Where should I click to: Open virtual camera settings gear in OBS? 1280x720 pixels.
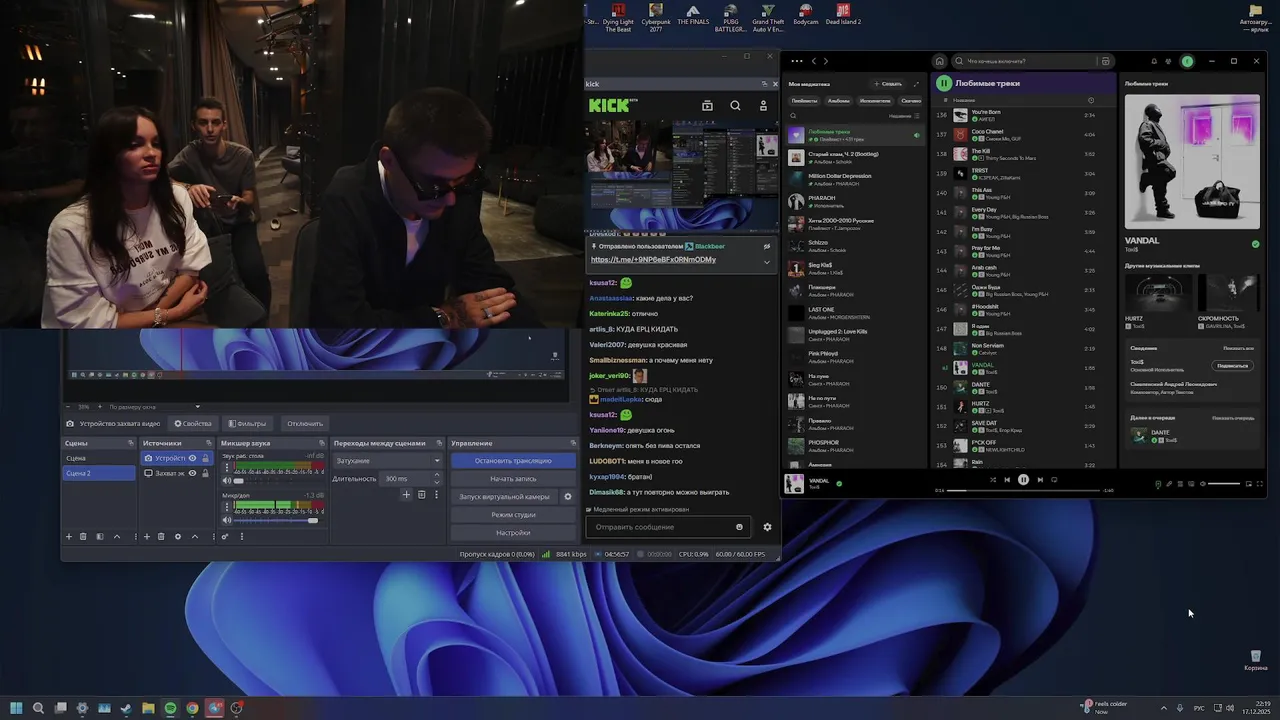click(568, 497)
